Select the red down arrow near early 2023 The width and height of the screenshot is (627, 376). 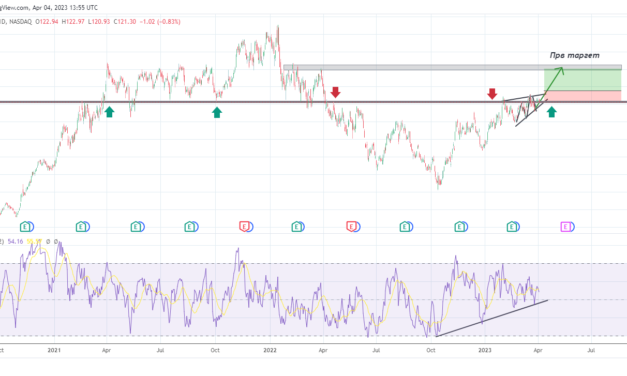(x=492, y=94)
